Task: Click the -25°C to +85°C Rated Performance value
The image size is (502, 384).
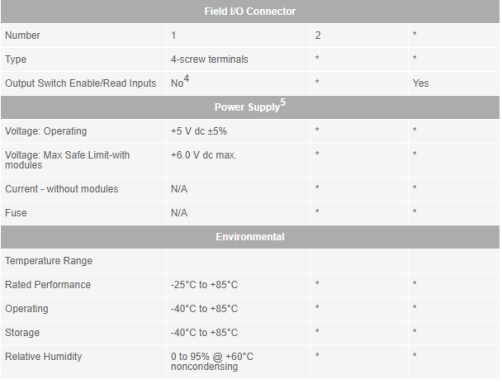Action: coord(204,285)
